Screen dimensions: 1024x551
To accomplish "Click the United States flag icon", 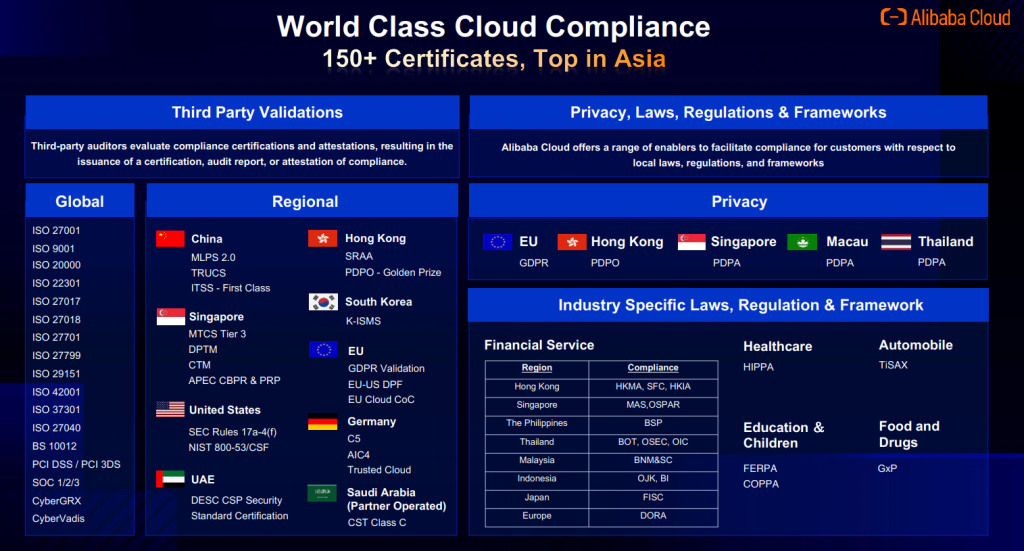I will tap(170, 409).
